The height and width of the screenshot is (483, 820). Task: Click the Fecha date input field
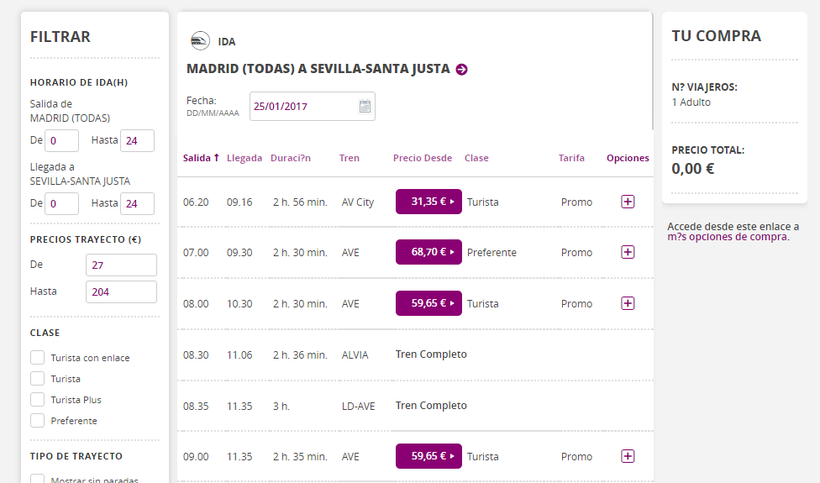tap(303, 106)
